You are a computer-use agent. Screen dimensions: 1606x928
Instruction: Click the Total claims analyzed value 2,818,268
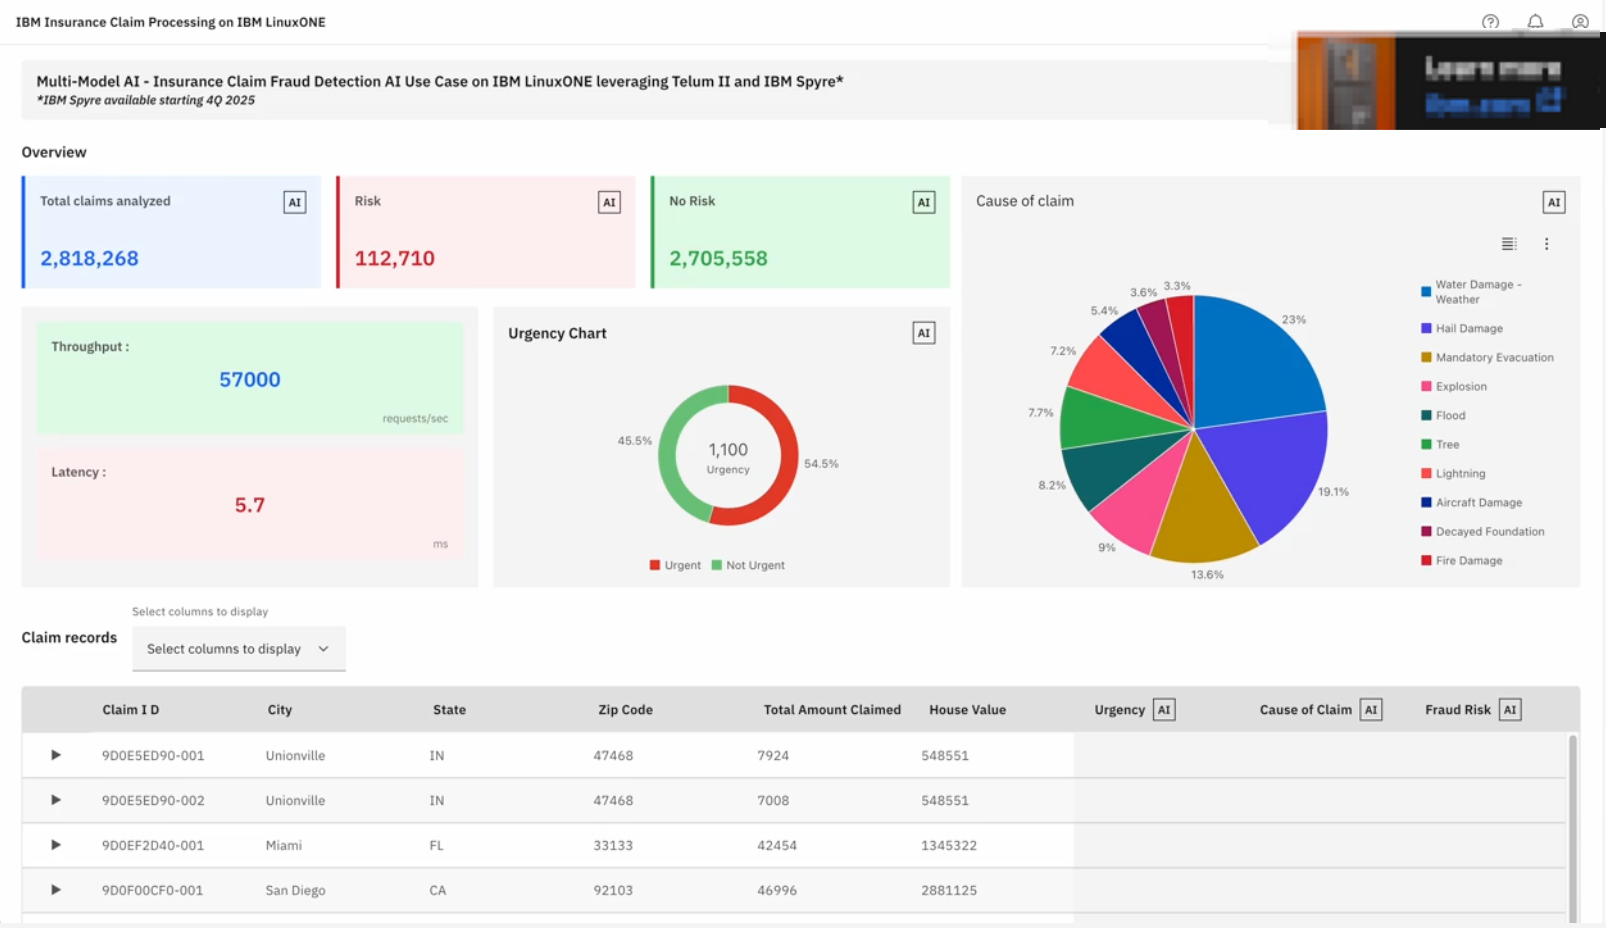pos(89,259)
